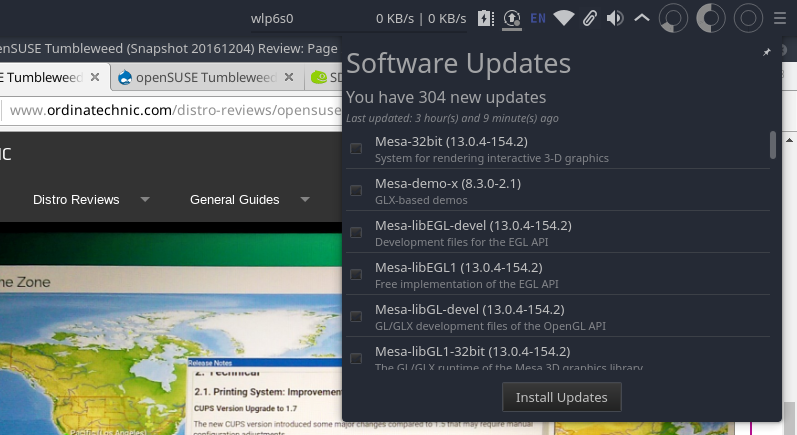Check the Mesa-32bit update checkbox
This screenshot has width=797, height=435.
(356, 148)
